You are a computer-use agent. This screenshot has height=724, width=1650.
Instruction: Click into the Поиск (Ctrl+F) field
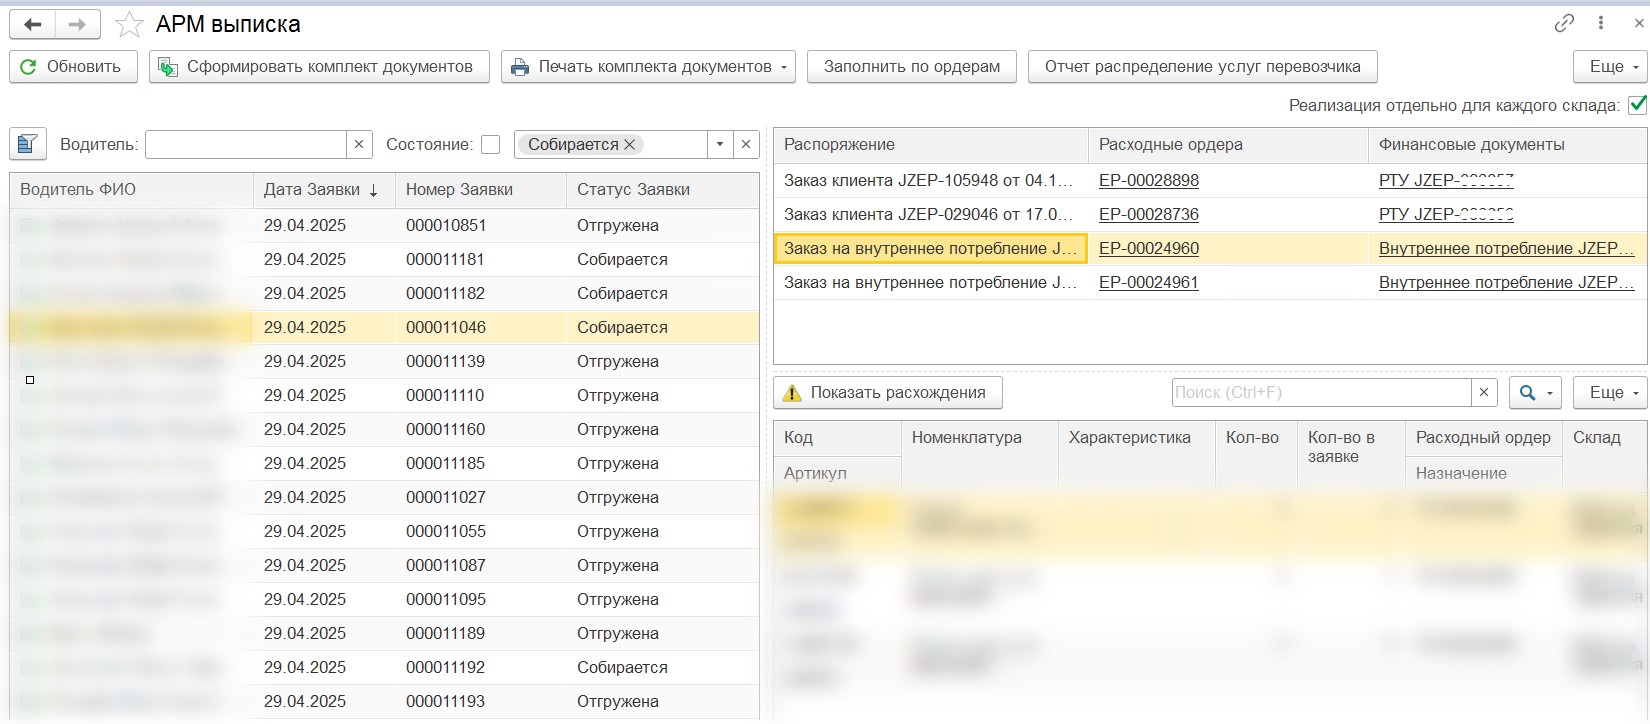[1320, 393]
